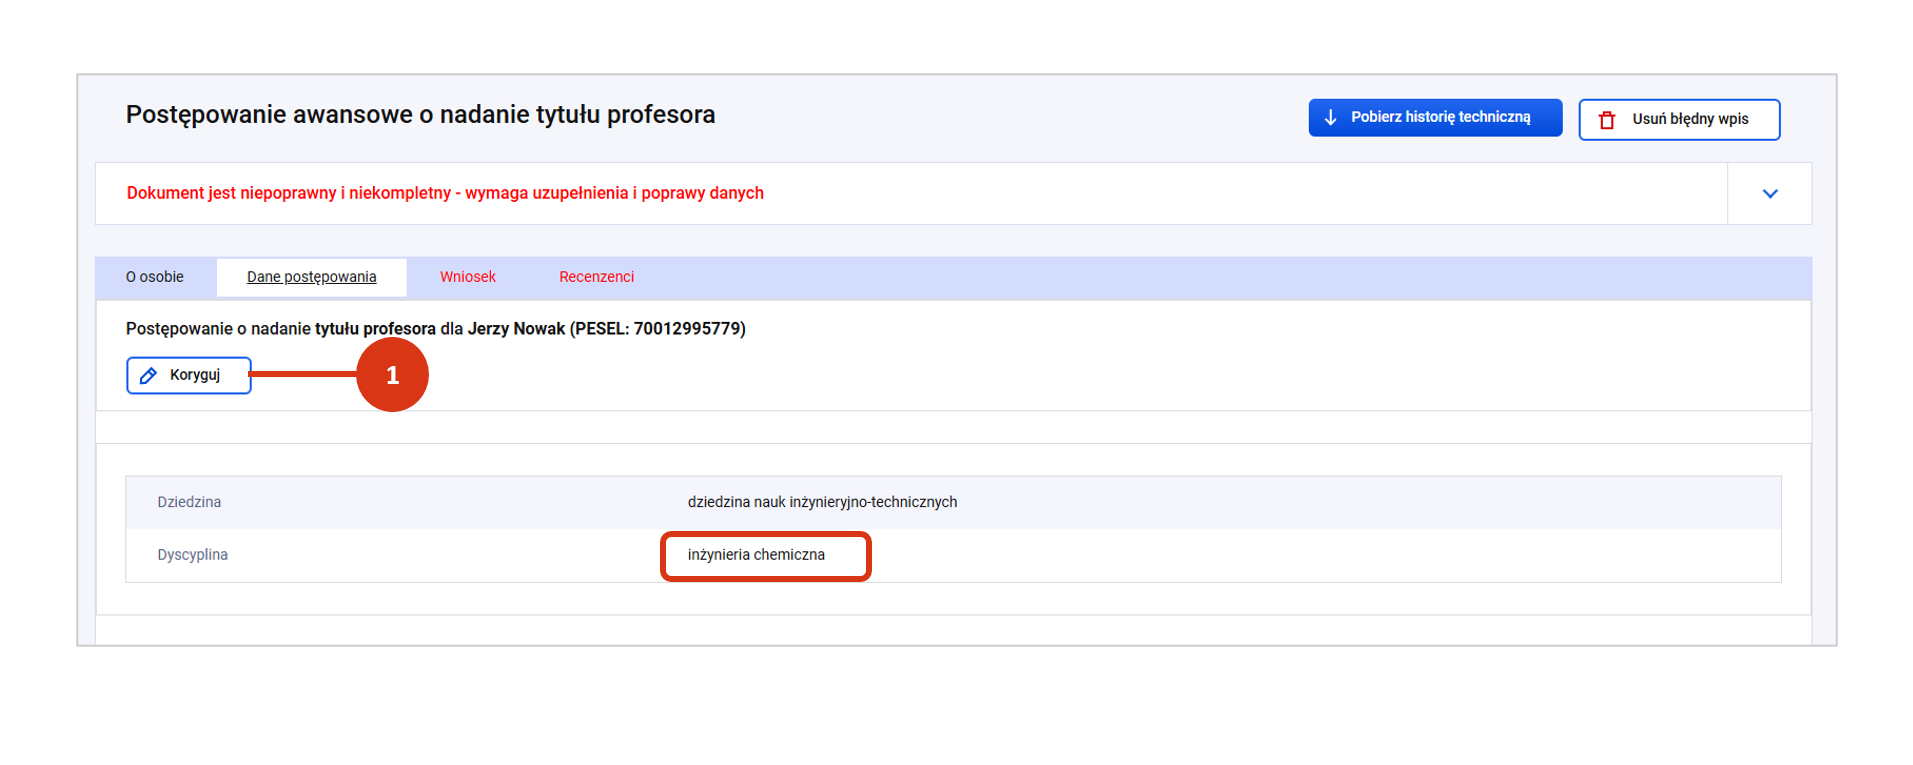Click the red numbered marker 1
1913x765 pixels.
point(392,375)
